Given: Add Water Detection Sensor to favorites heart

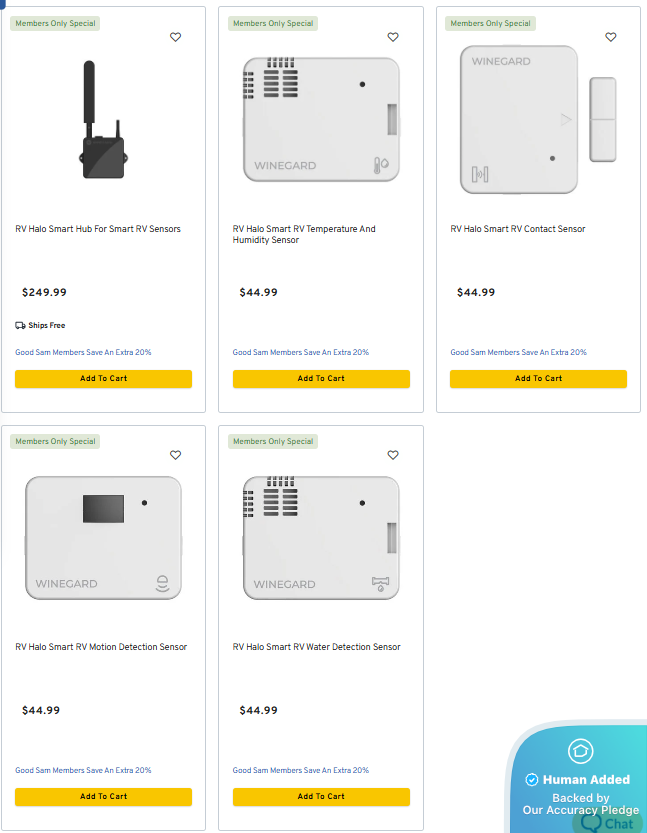Looking at the screenshot, I should click(x=393, y=455).
